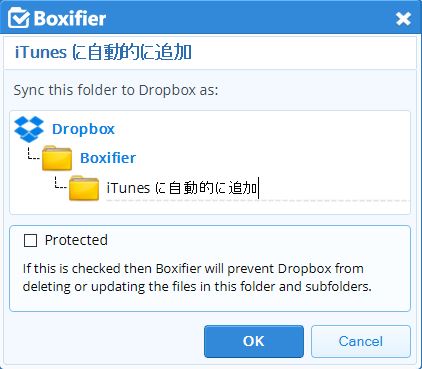Click the tree connector before Boxifier folder
Screen dimensions: 422x369
(33, 154)
